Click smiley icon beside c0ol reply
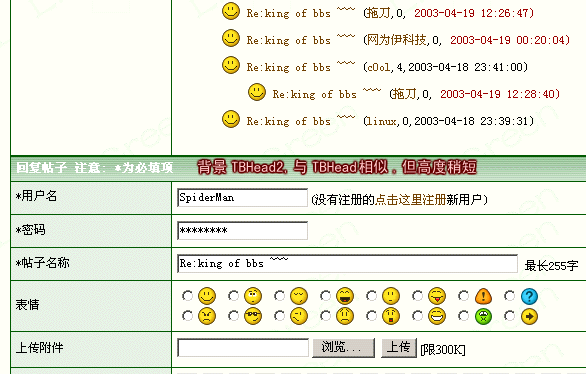Image resolution: width=586 pixels, height=374 pixels. 231,65
